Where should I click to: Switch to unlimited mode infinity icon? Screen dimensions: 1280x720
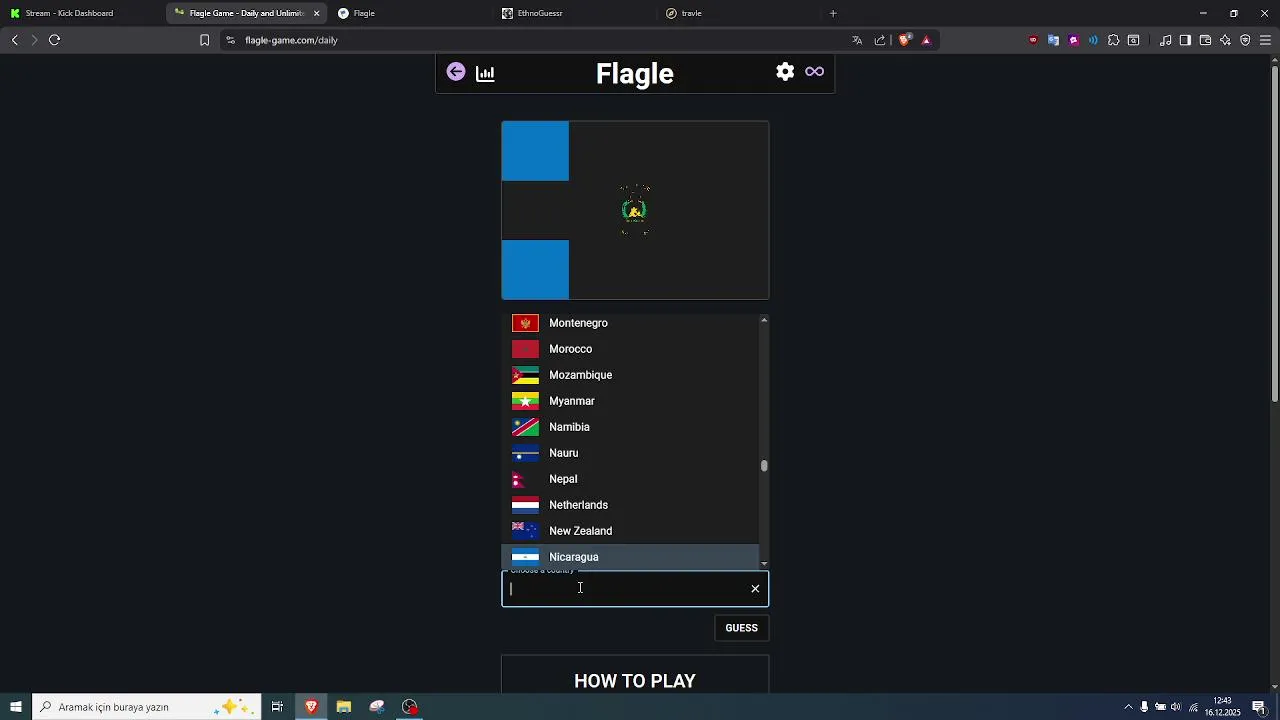coord(815,72)
